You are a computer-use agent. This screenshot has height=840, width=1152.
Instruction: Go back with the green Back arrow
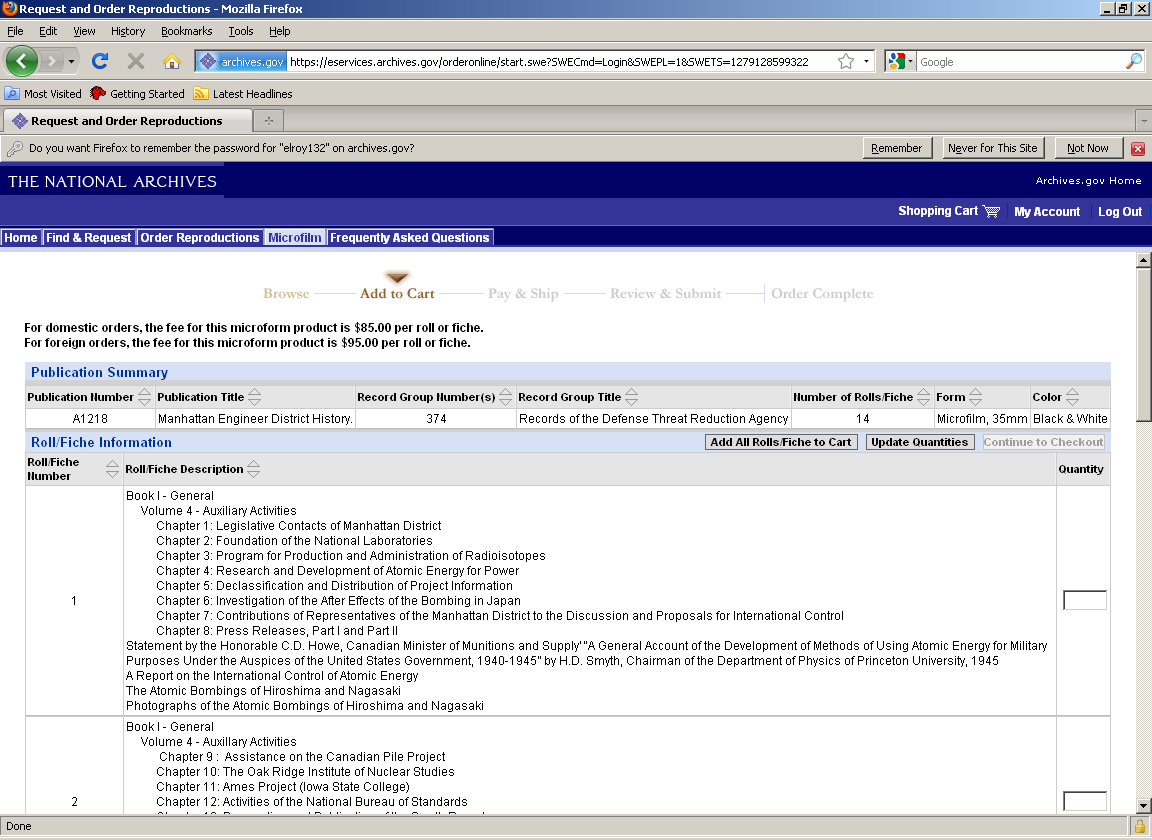[21, 61]
